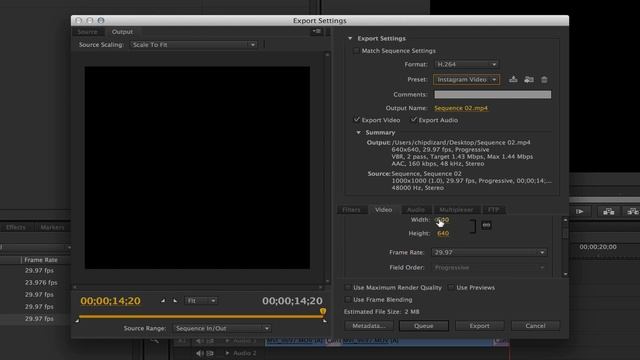Enable Use Frame Blending checkbox
The width and height of the screenshot is (640, 360).
click(348, 300)
